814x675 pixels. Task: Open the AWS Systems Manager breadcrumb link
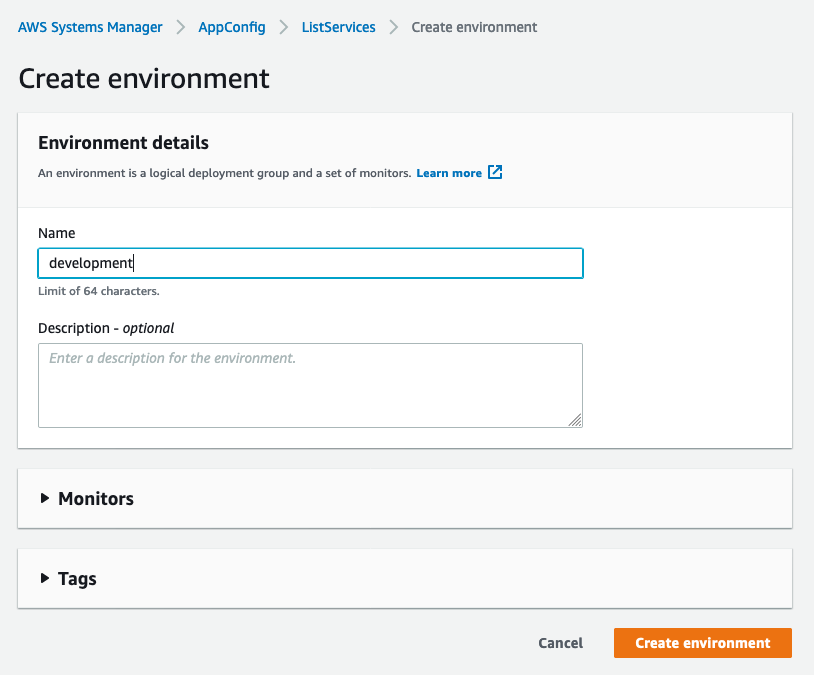[90, 27]
